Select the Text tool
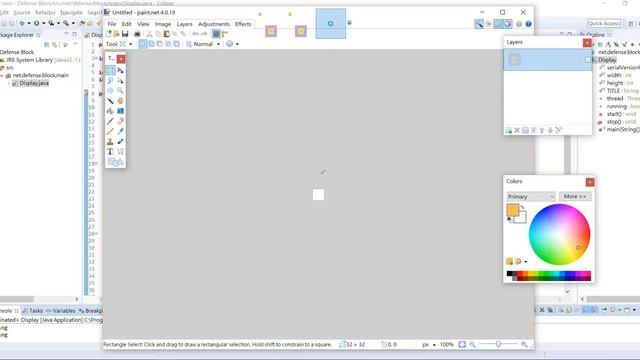 [x=110, y=152]
